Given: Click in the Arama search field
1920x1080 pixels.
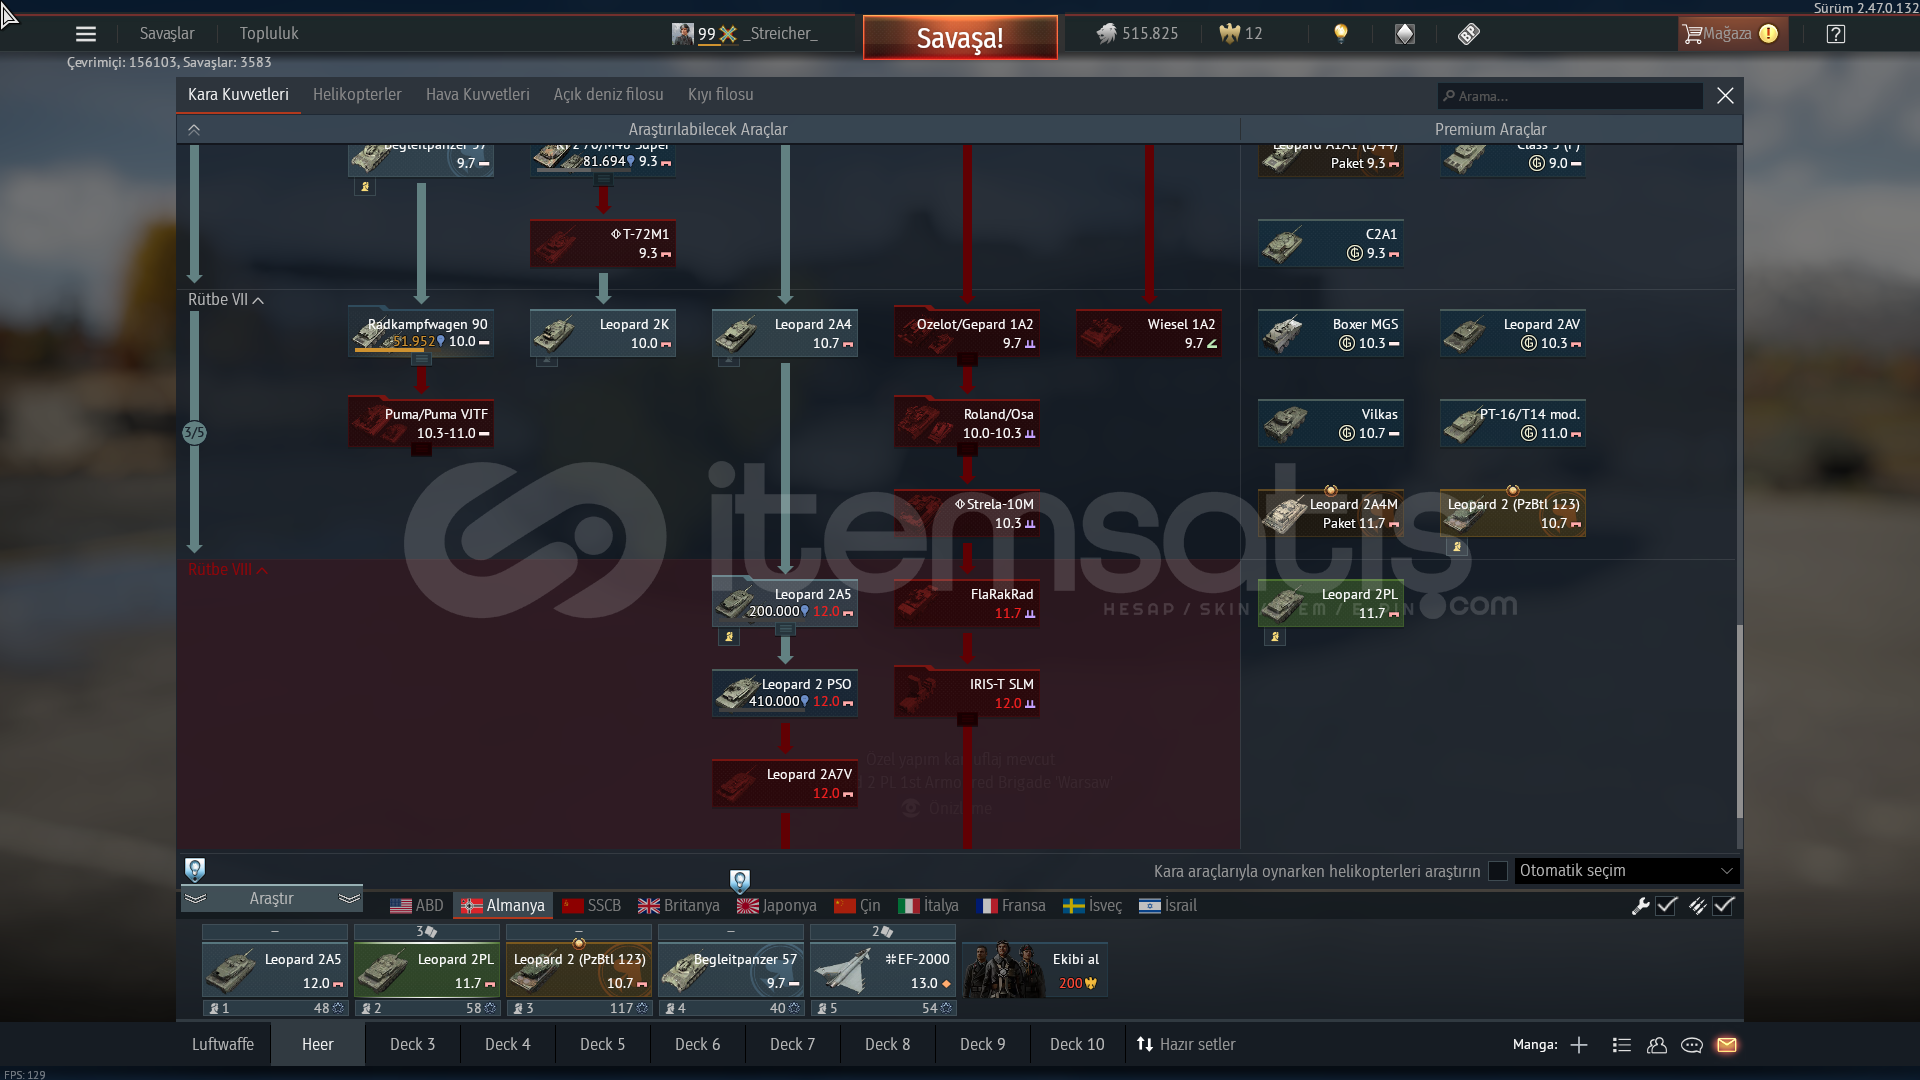Looking at the screenshot, I should tap(1570, 96).
